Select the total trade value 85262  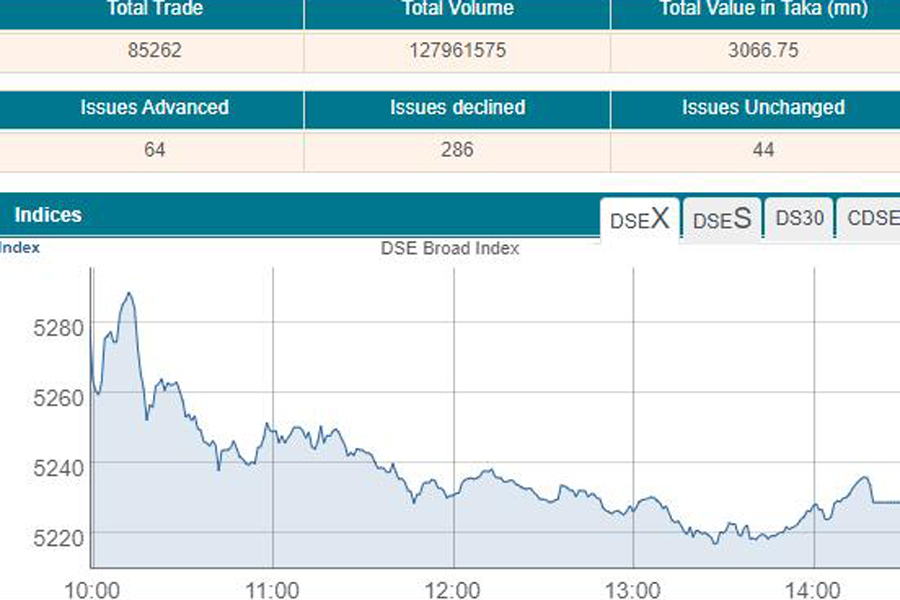pyautogui.click(x=154, y=50)
